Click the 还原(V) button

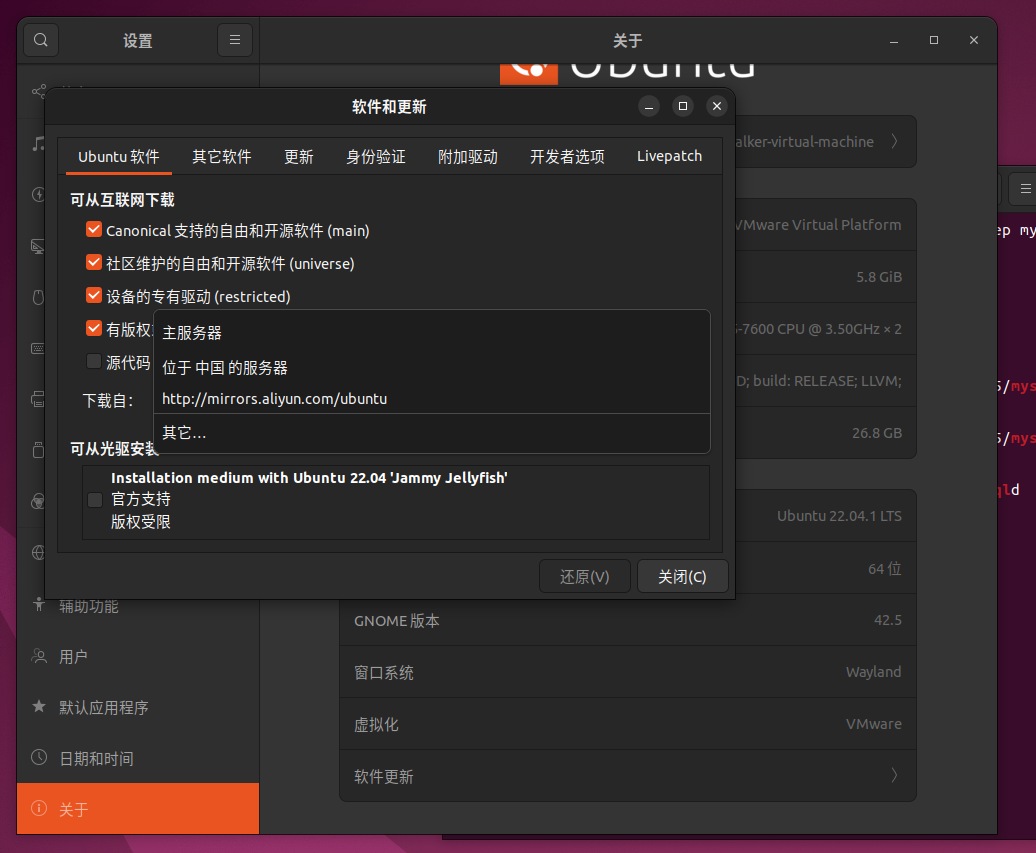[585, 577]
